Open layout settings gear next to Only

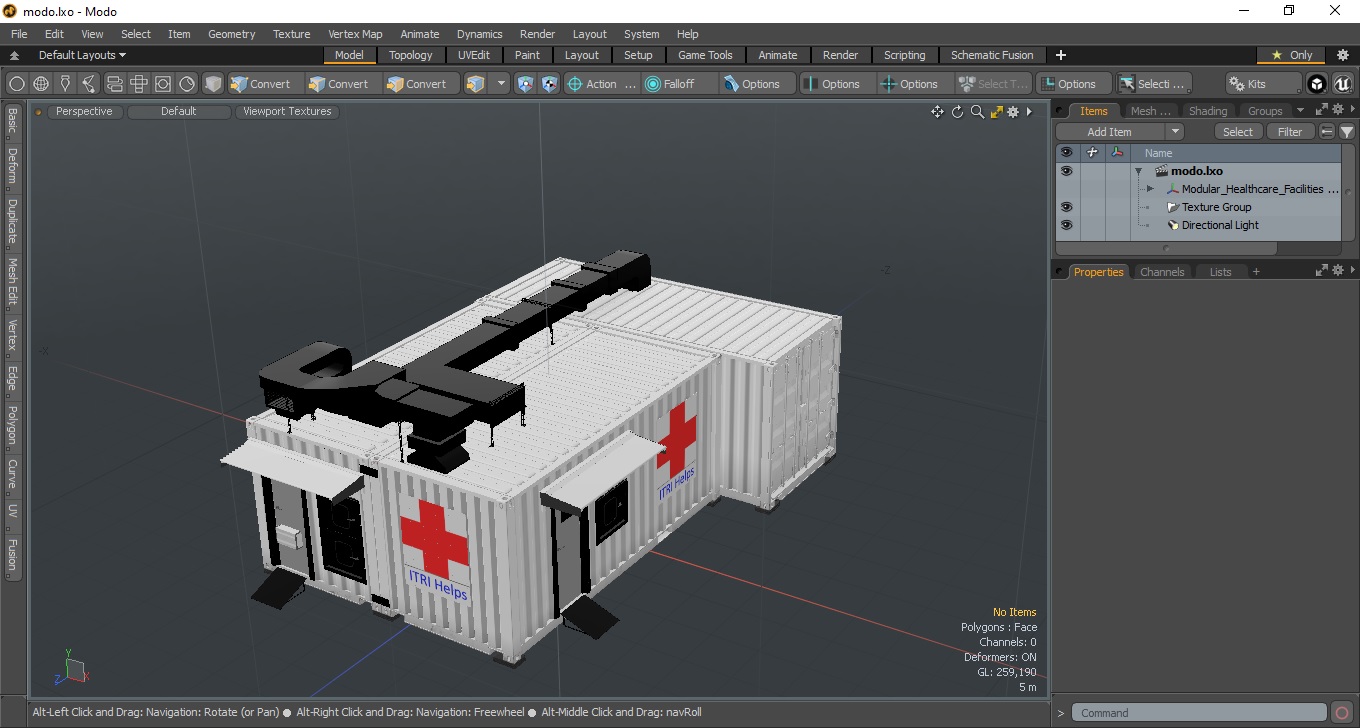click(1343, 55)
